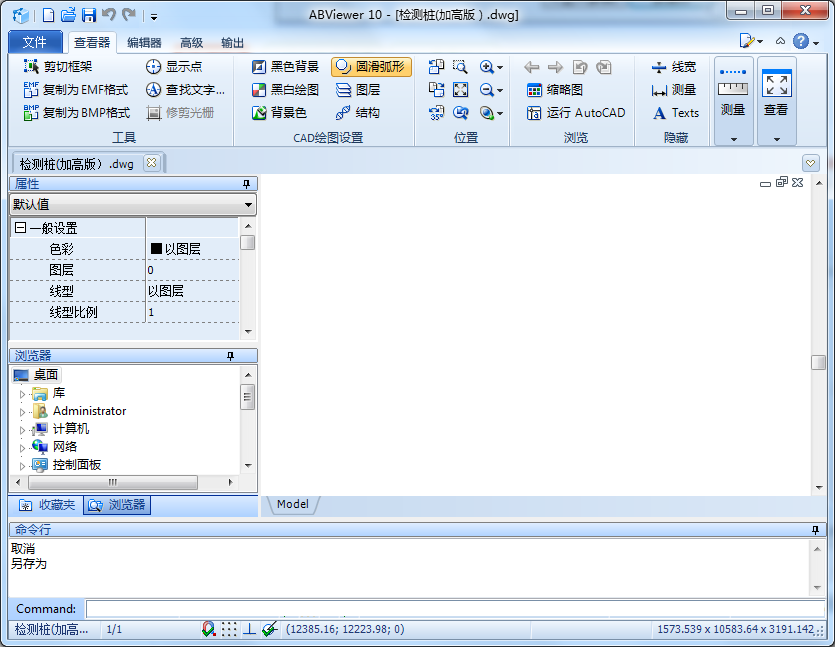835x647 pixels.
Task: Open the quick access toolbar customize dropdown
Action: tap(154, 17)
